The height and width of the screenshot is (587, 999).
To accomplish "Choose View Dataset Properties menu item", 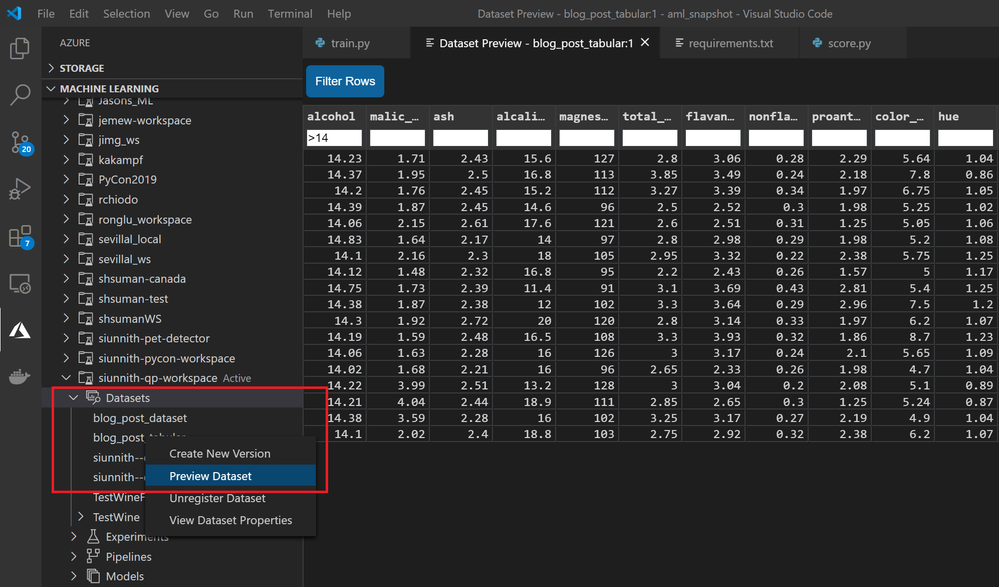I will 231,520.
